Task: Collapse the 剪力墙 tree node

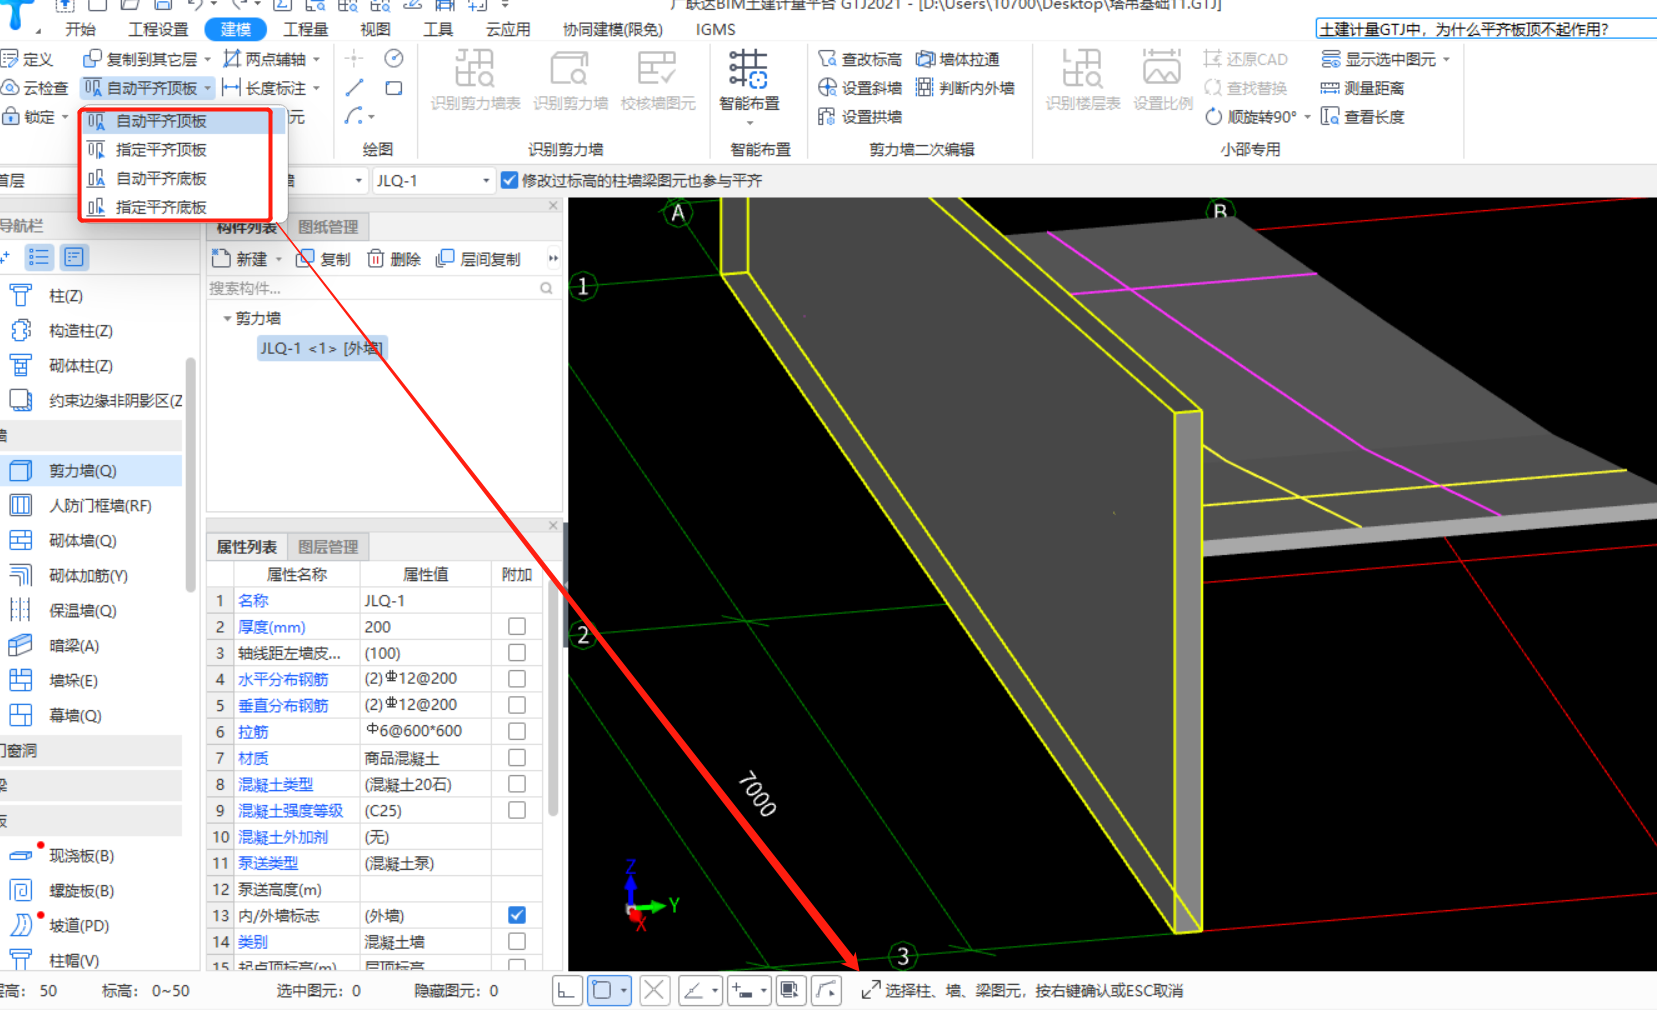Action: (227, 318)
